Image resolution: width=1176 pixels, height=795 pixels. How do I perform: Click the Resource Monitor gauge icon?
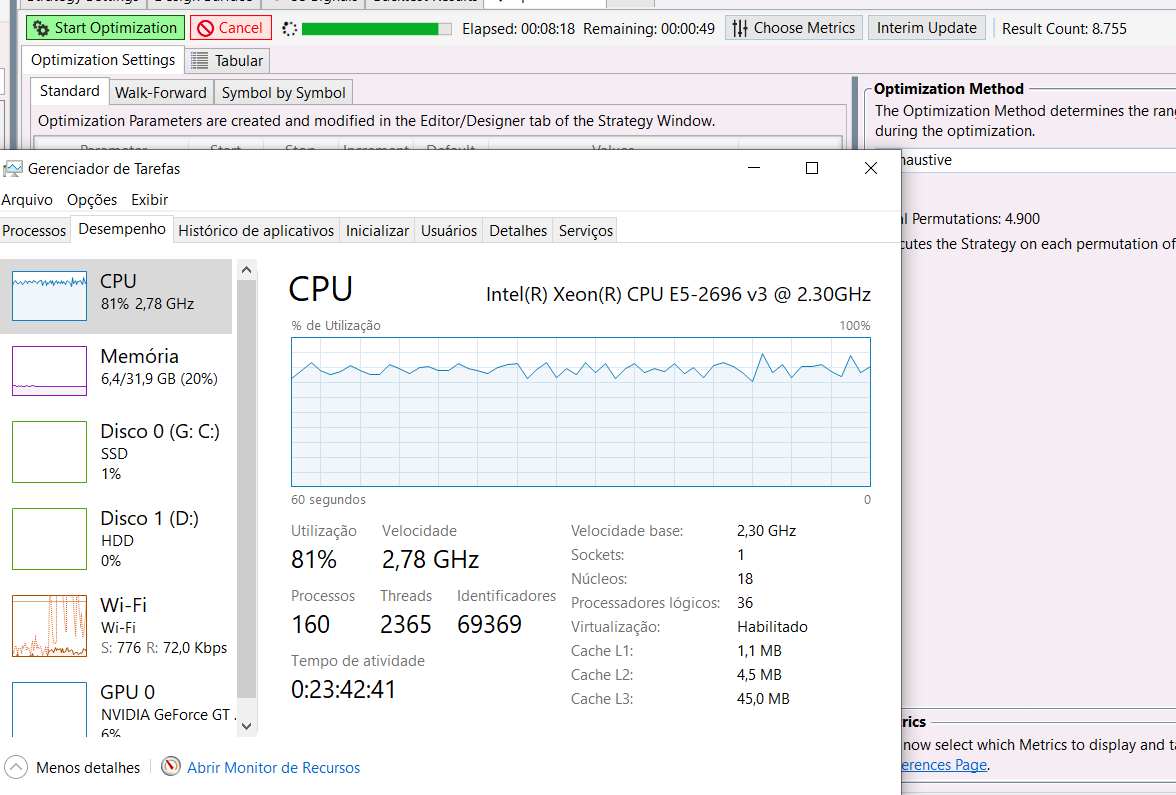click(171, 766)
